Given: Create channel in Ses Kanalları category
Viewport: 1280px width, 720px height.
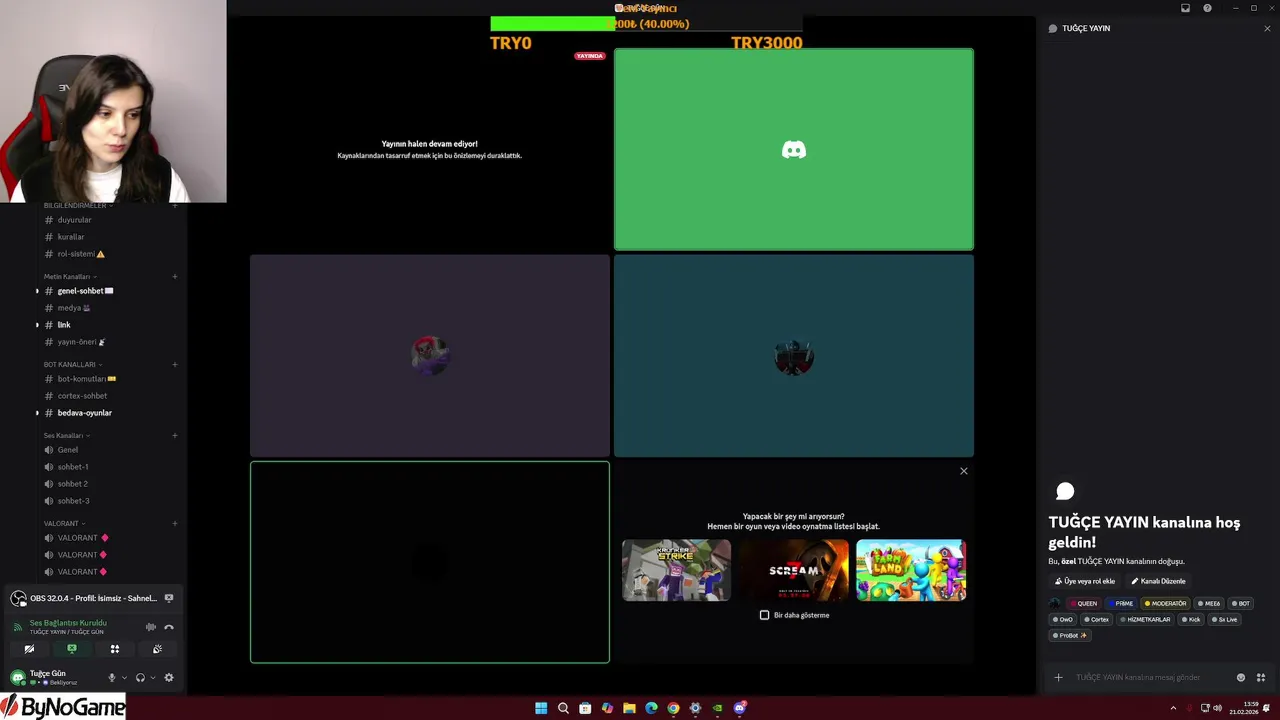Looking at the screenshot, I should coord(175,435).
